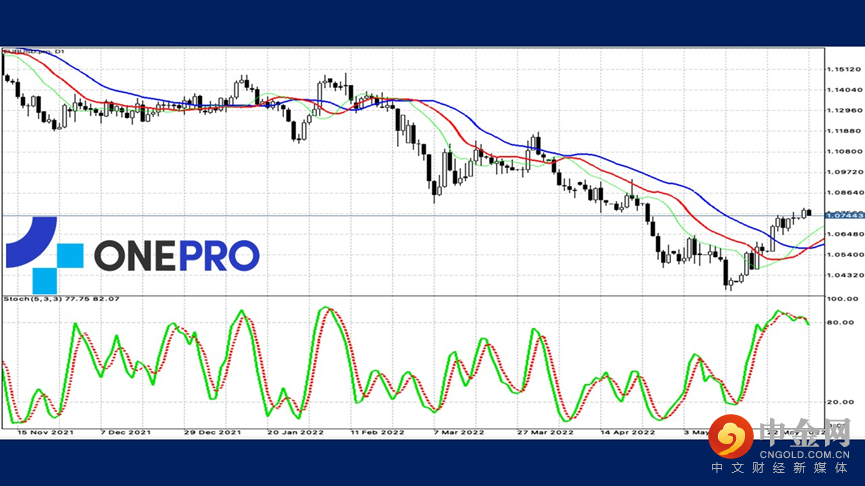The height and width of the screenshot is (486, 865).
Task: Click the stochastic 80.00 scale label
Action: point(841,323)
